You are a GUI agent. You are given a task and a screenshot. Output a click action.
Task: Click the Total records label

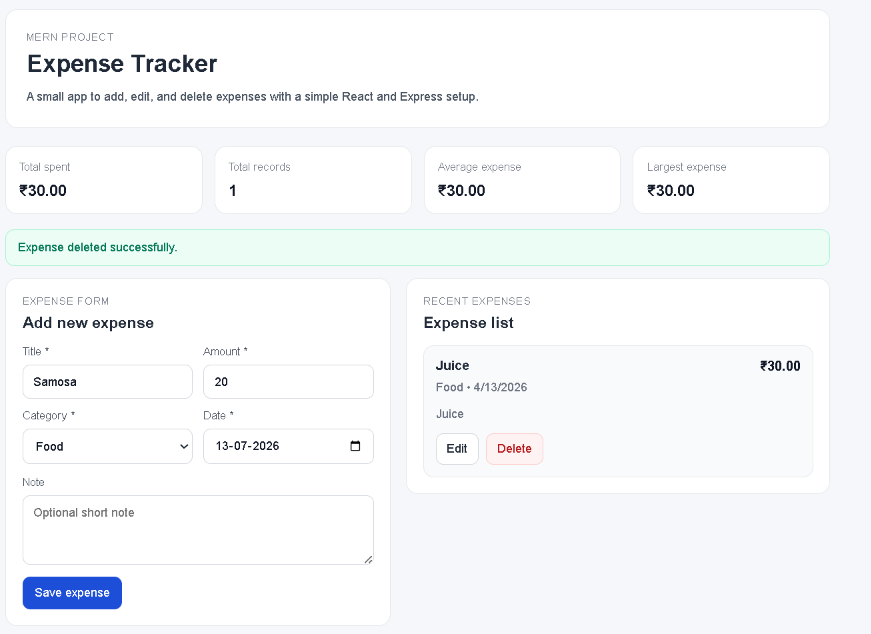[x=259, y=167]
